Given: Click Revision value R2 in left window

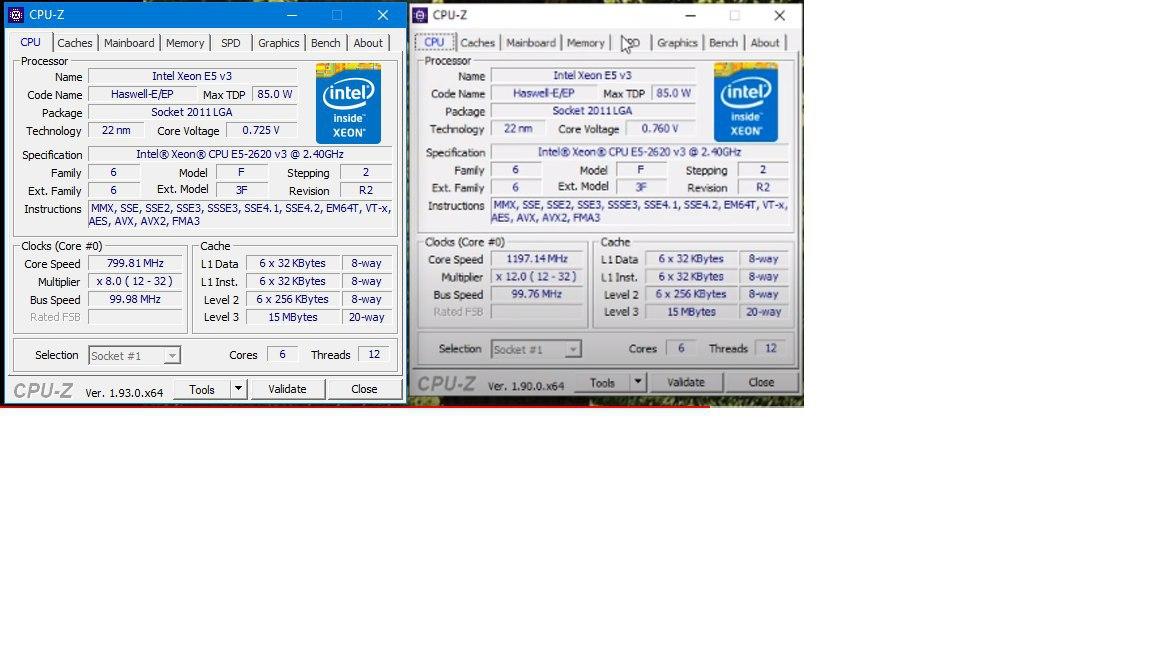Looking at the screenshot, I should (366, 190).
